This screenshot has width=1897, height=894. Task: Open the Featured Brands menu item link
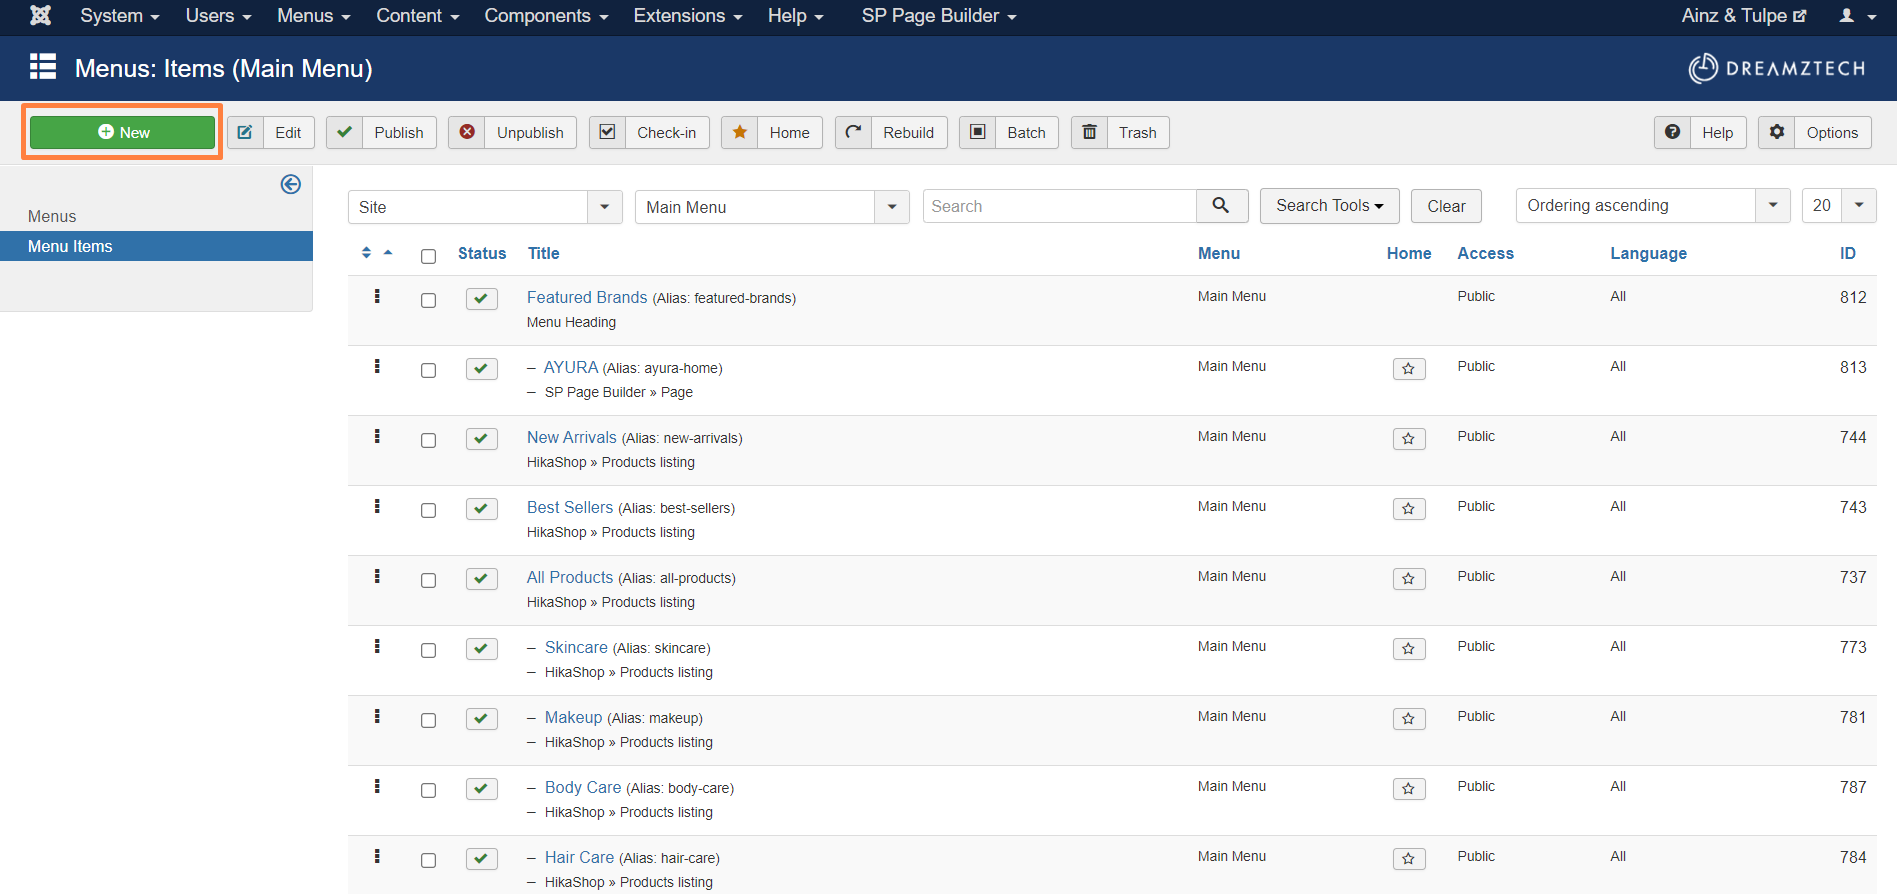(x=587, y=297)
